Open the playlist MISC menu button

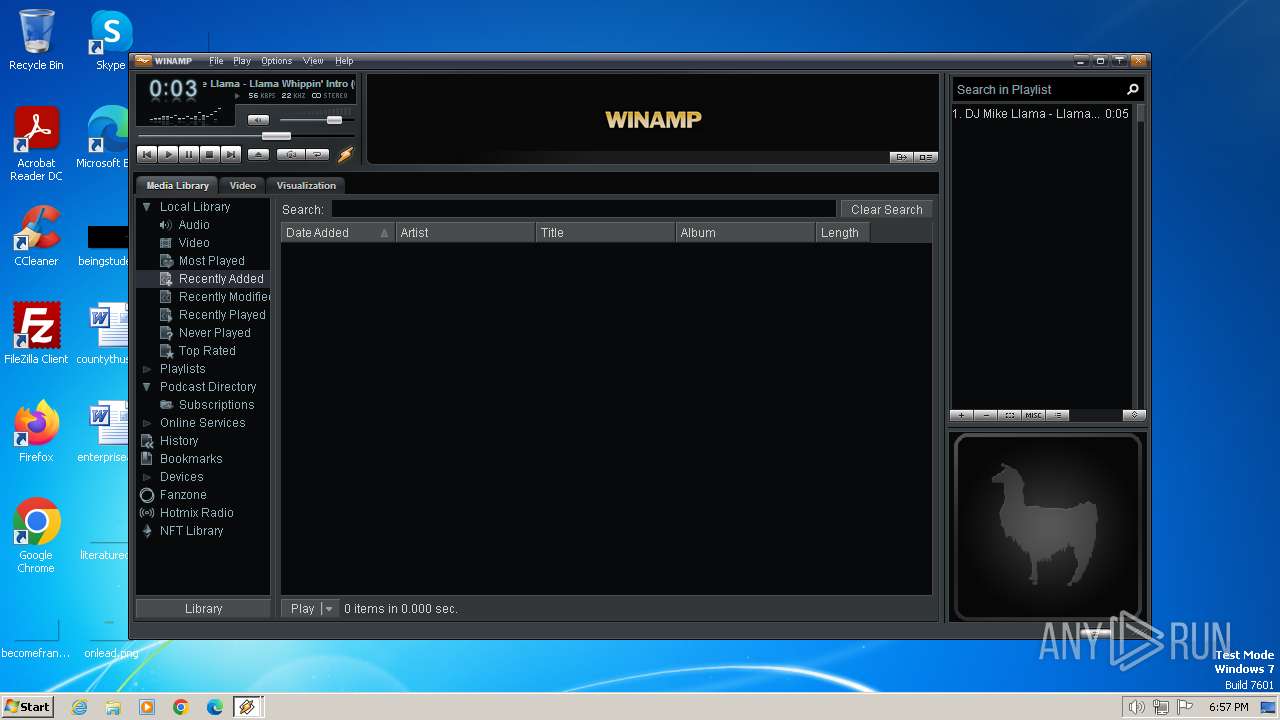tap(1034, 415)
